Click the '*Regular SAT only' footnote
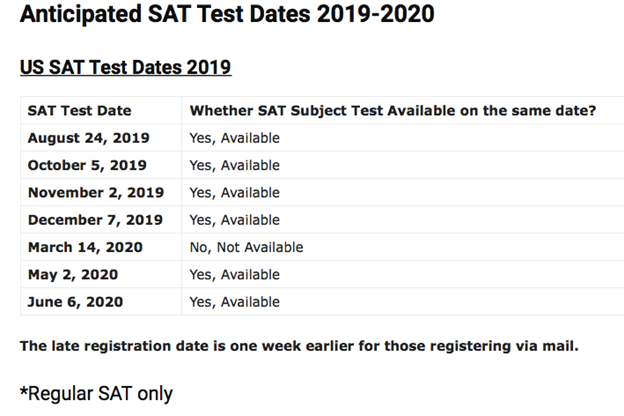Screen dimensions: 624x416 coord(96,394)
